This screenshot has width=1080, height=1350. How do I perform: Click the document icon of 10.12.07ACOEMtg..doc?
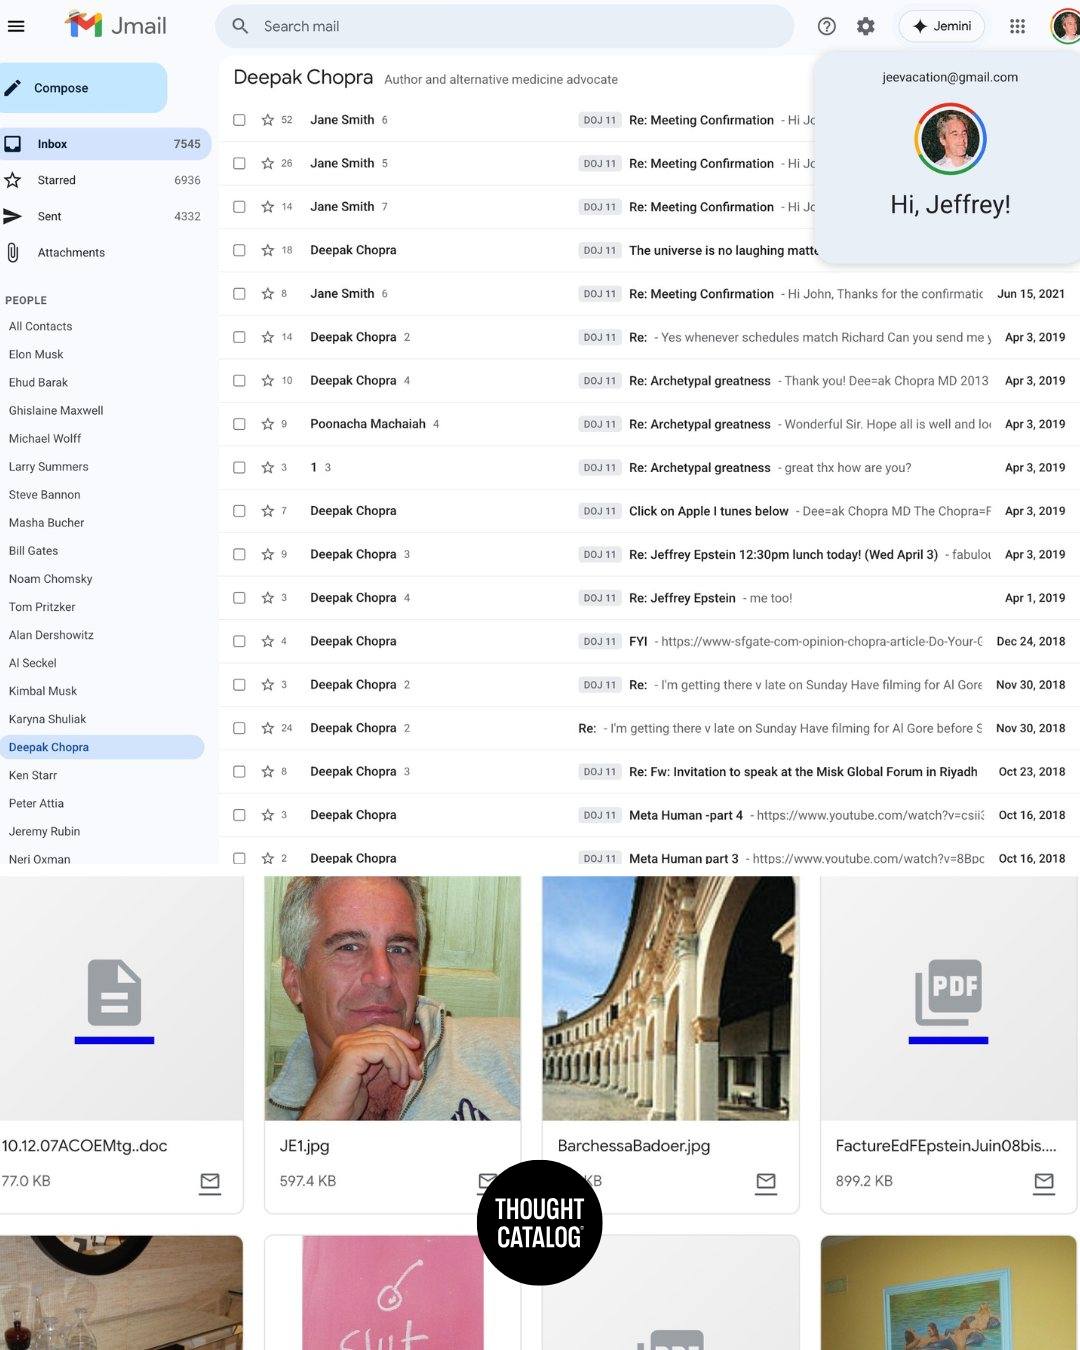pos(114,993)
